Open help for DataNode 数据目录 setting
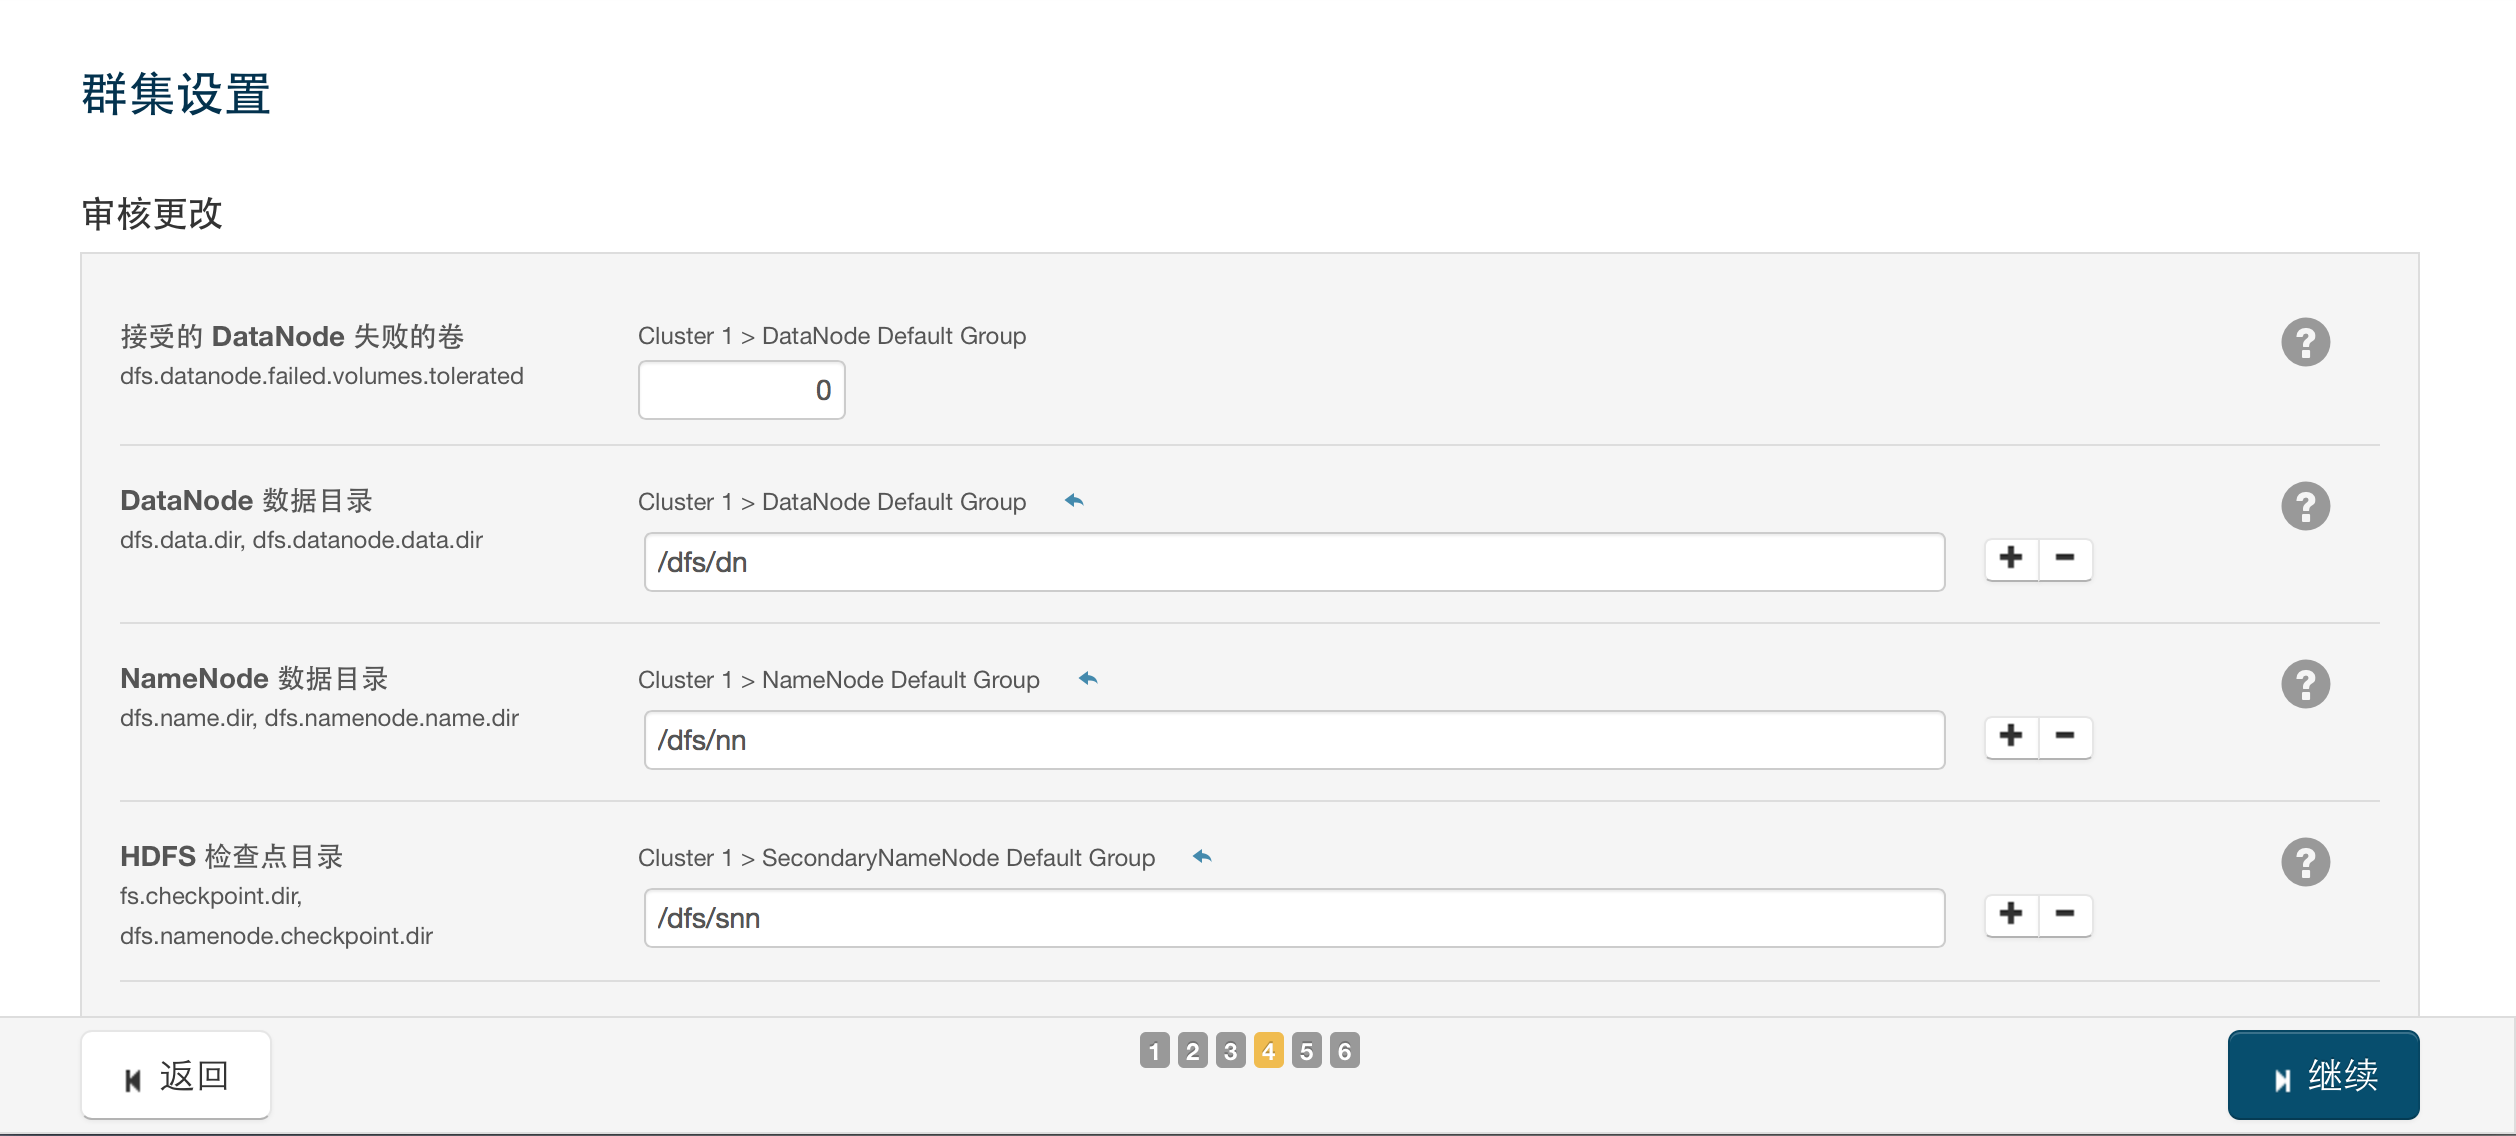 pyautogui.click(x=2305, y=507)
